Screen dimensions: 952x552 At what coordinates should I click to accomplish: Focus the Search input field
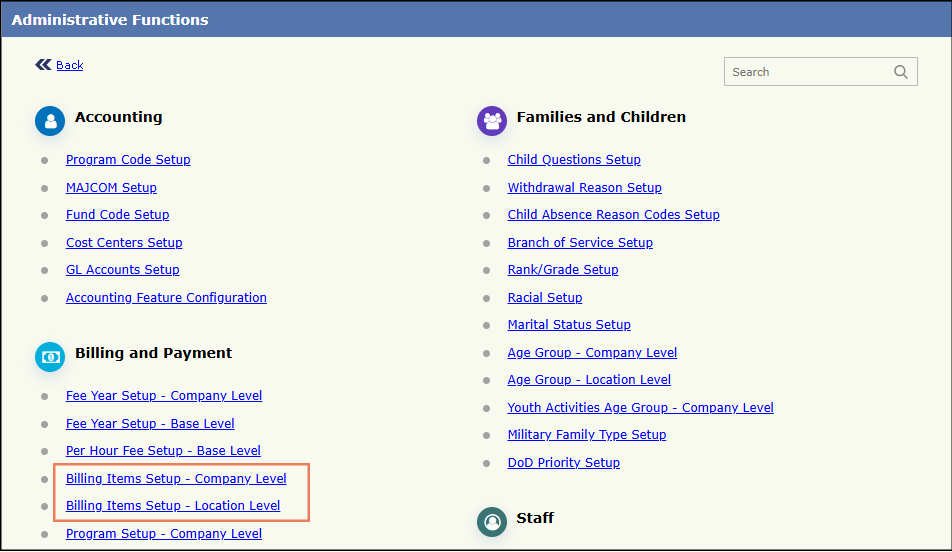coord(820,72)
